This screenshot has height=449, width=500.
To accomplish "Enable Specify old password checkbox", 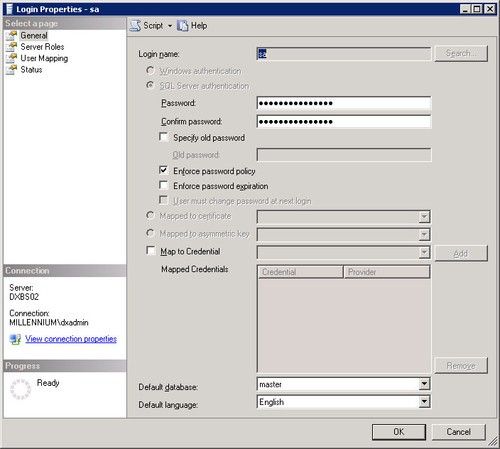I will coord(163,137).
